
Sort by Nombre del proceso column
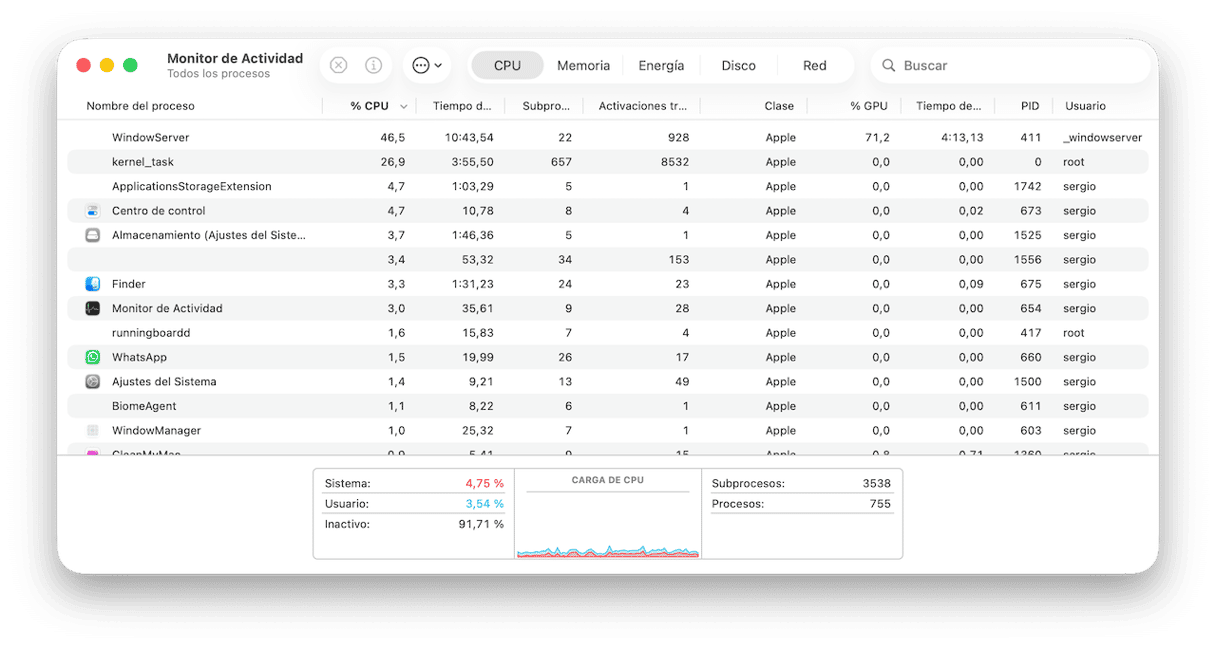coord(140,106)
